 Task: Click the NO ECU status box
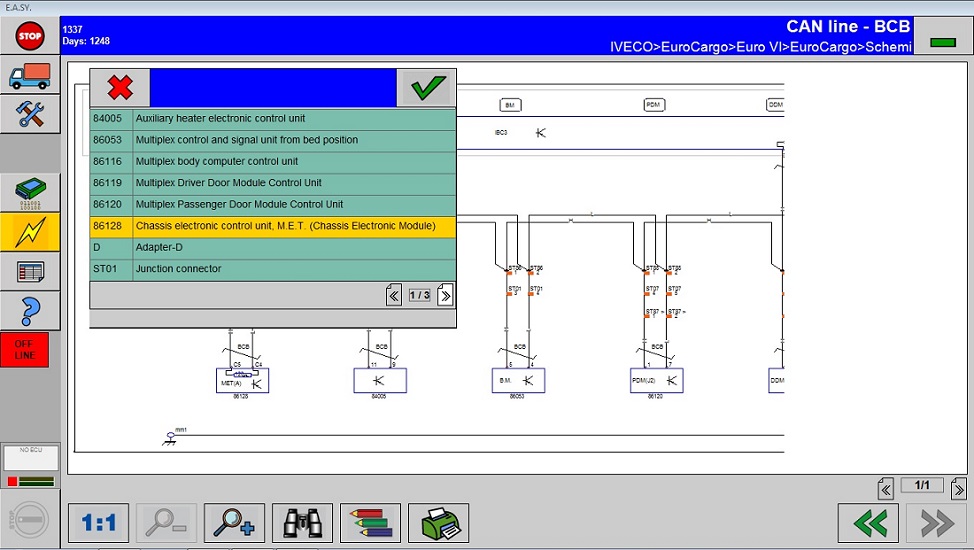pyautogui.click(x=30, y=457)
